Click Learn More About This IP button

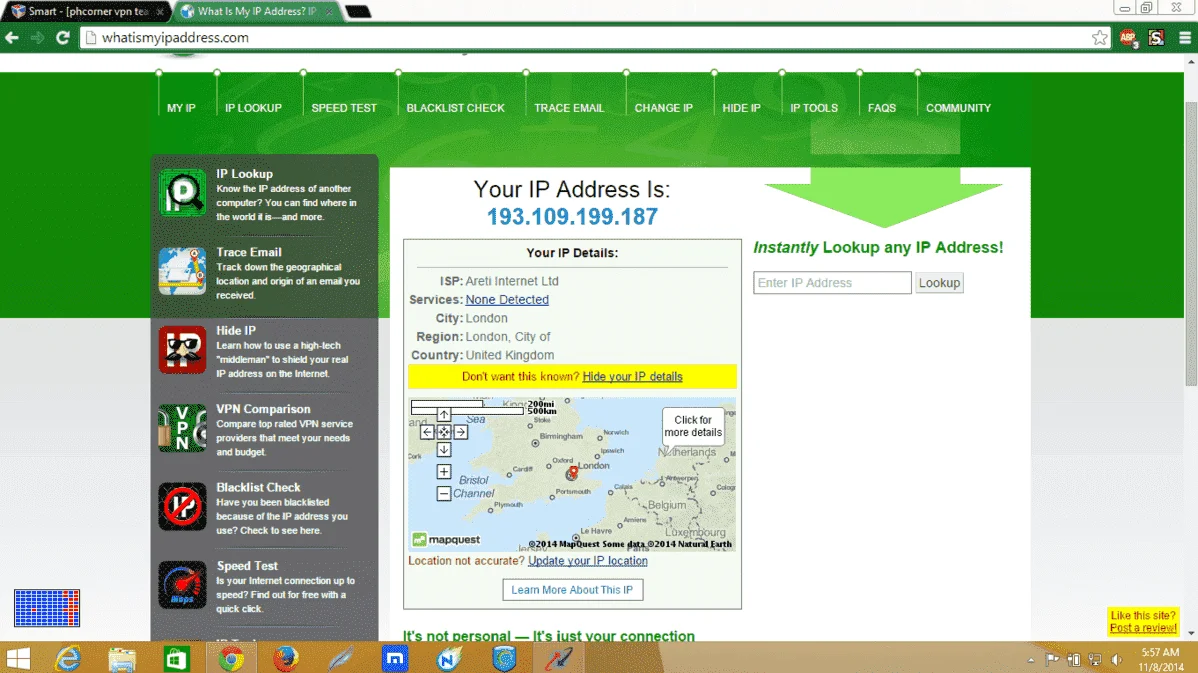click(x=572, y=590)
